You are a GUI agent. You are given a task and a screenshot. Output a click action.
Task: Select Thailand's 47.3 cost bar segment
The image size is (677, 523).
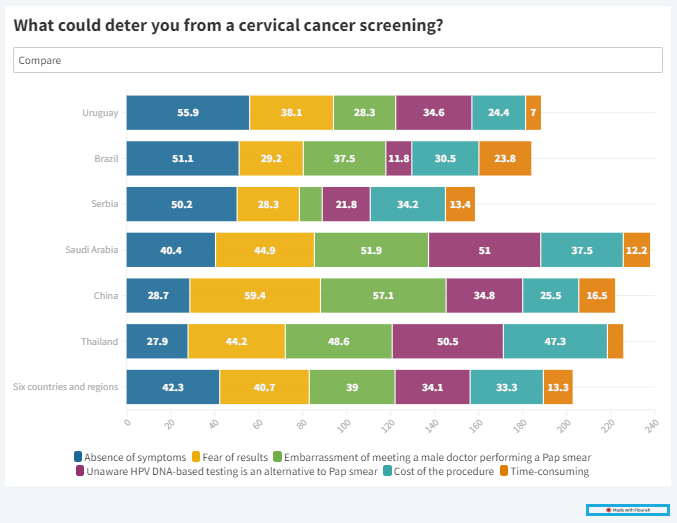click(555, 342)
